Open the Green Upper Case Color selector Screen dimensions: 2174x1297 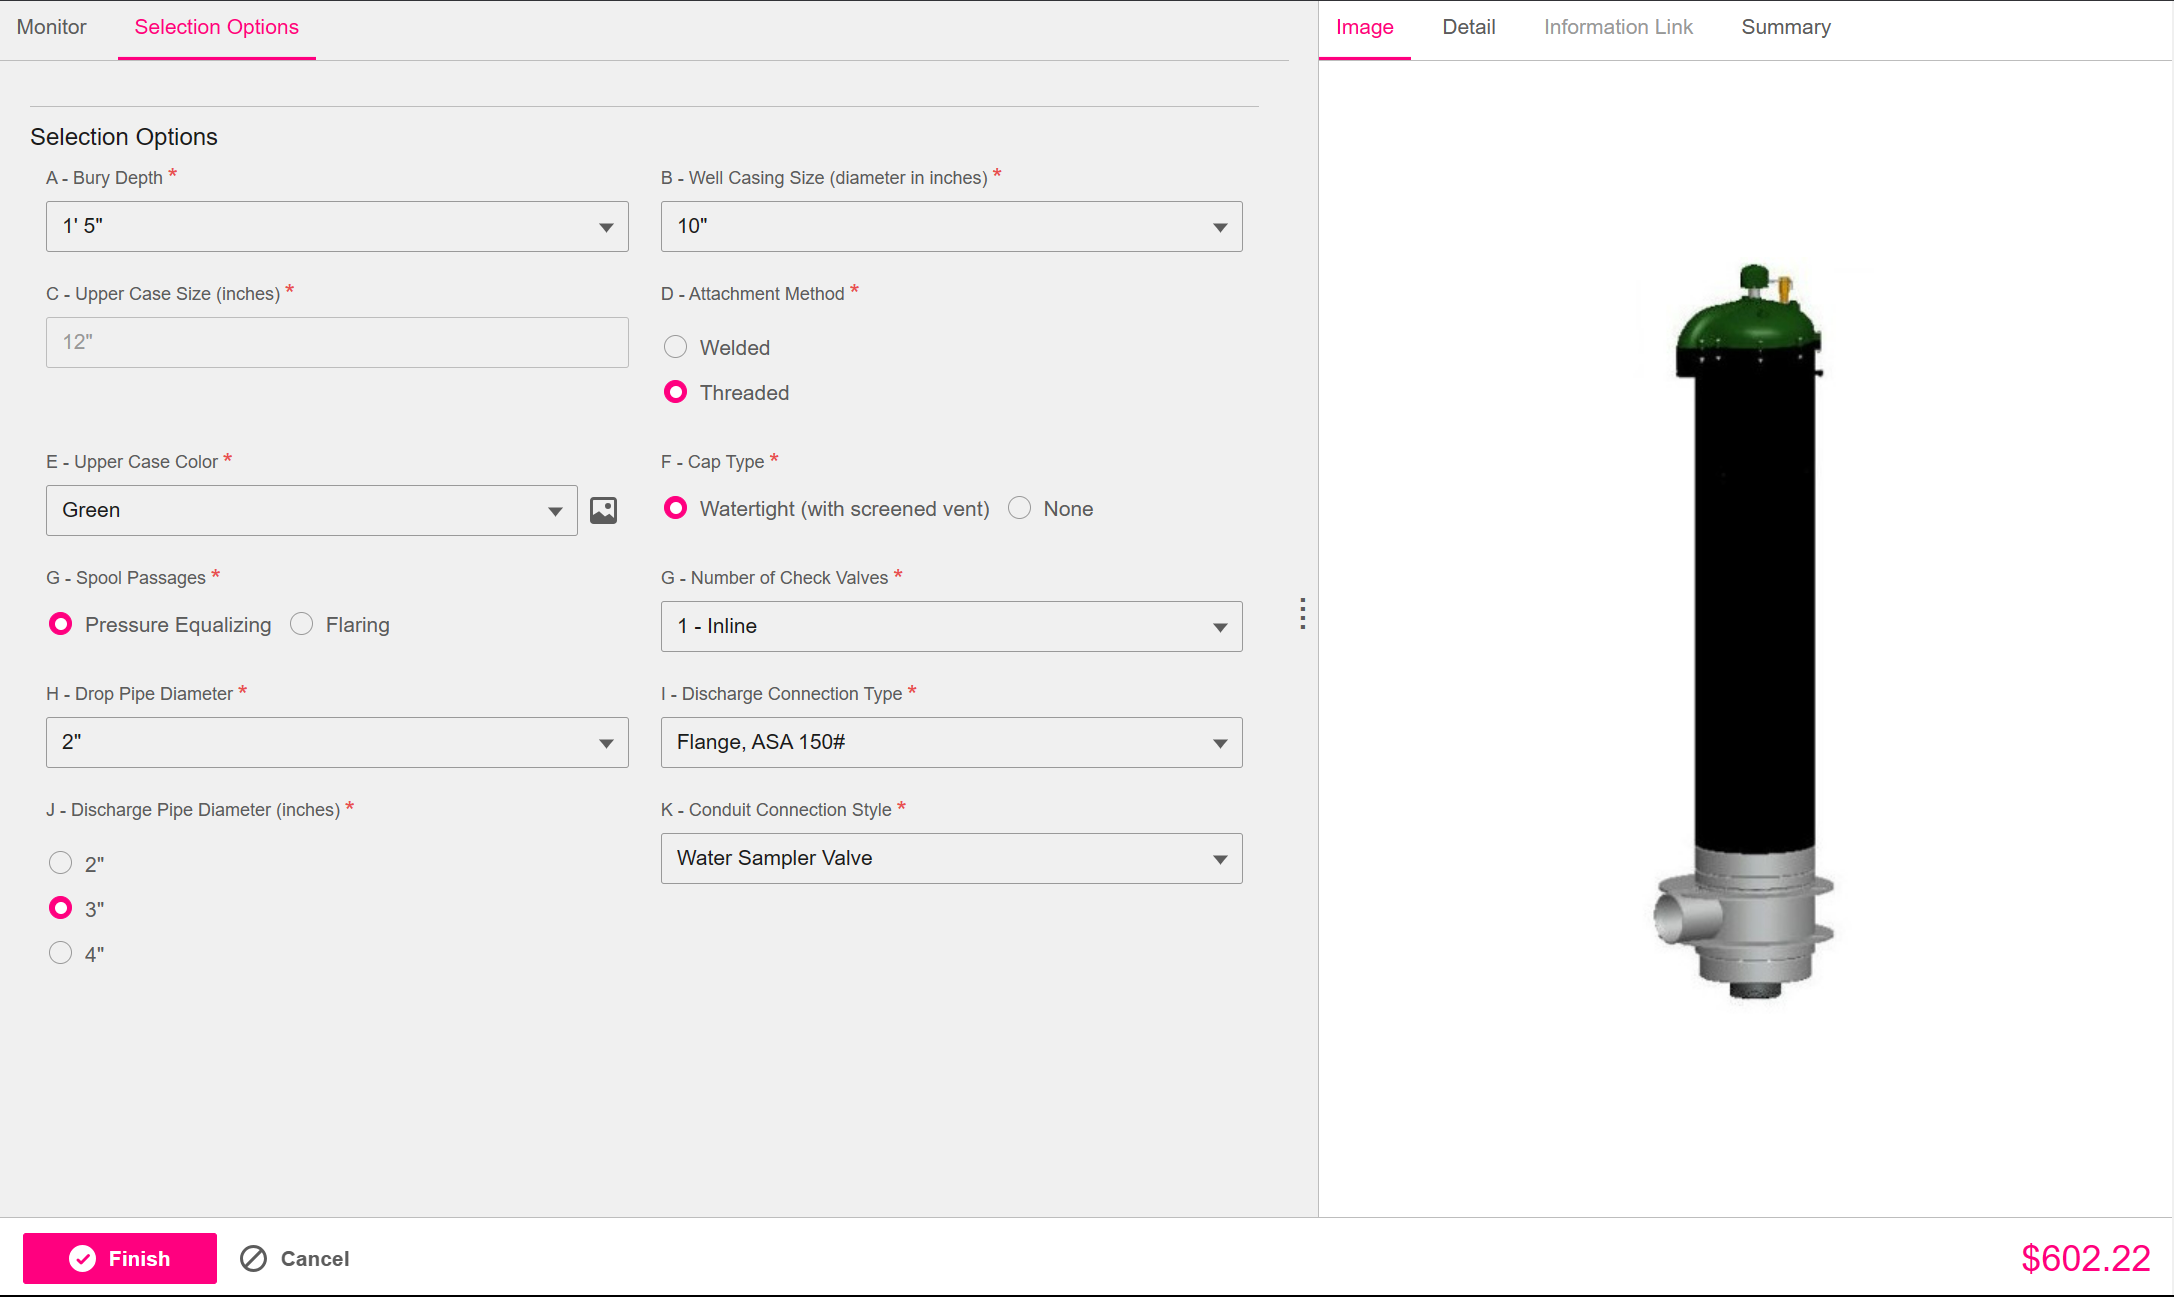tap(310, 510)
